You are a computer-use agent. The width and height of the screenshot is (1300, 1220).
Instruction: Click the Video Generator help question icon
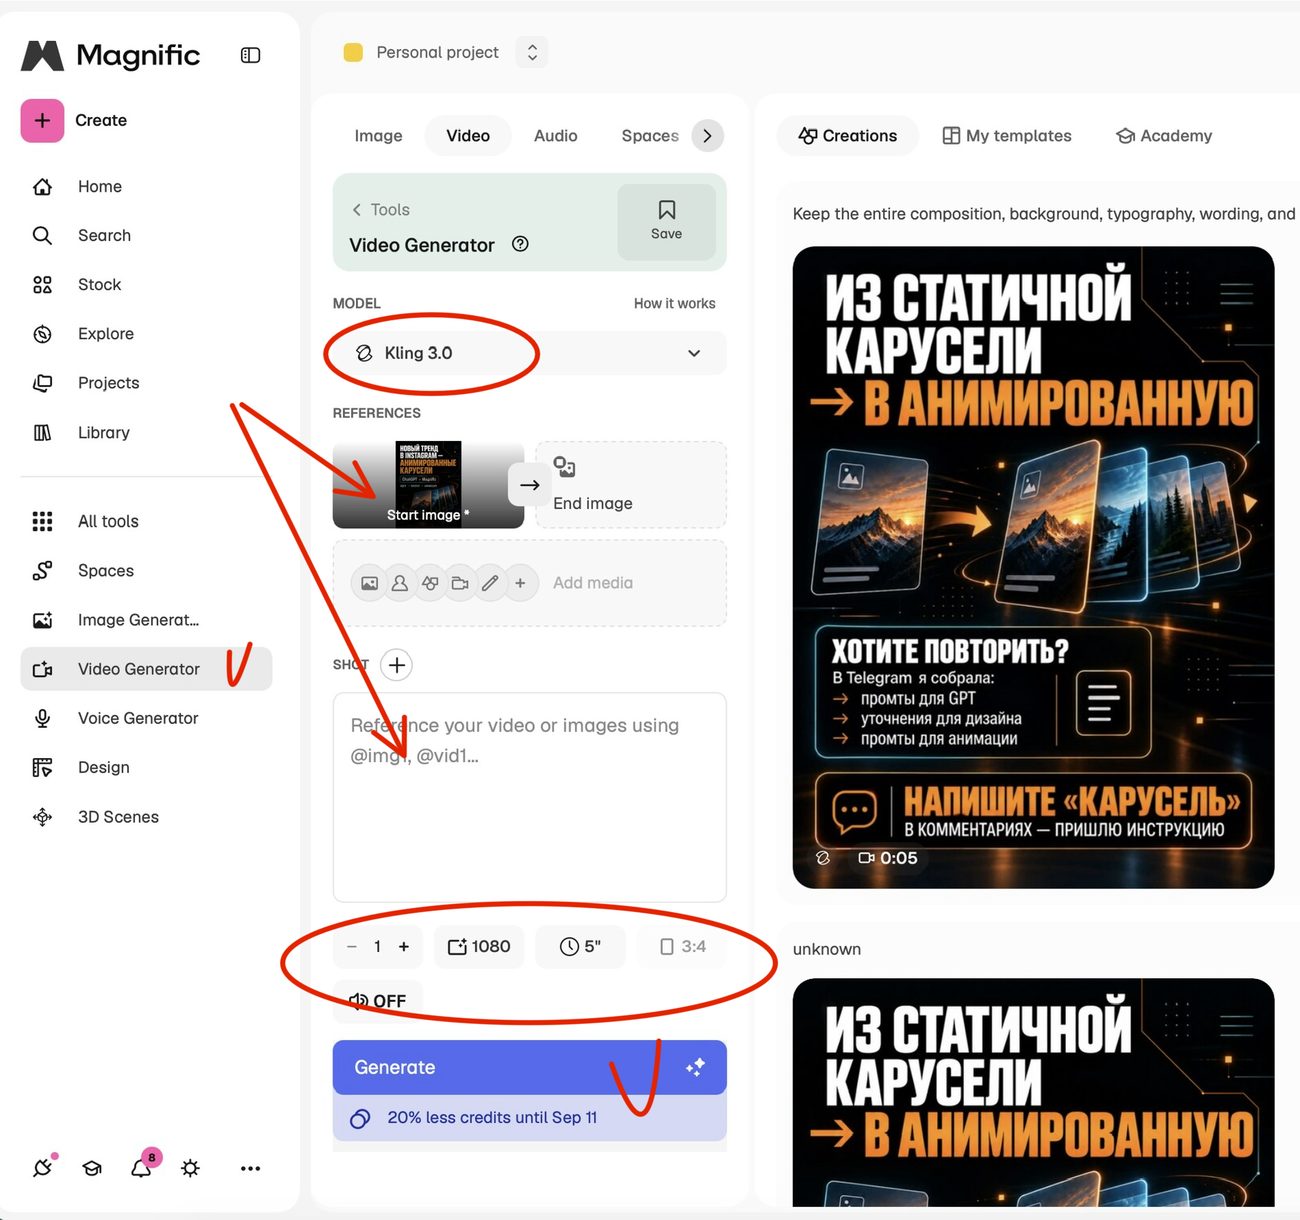pos(520,244)
